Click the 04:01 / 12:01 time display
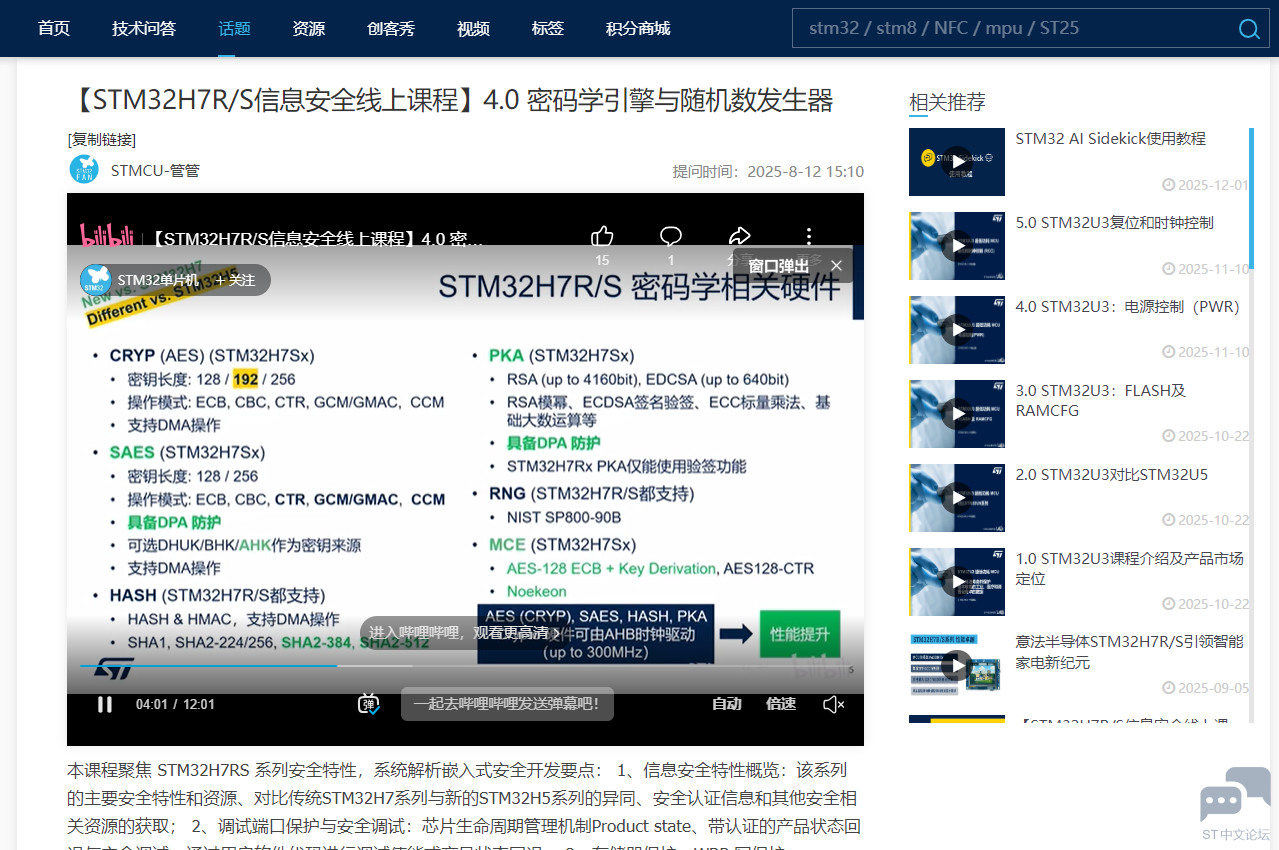Viewport: 1279px width, 850px height. click(175, 704)
